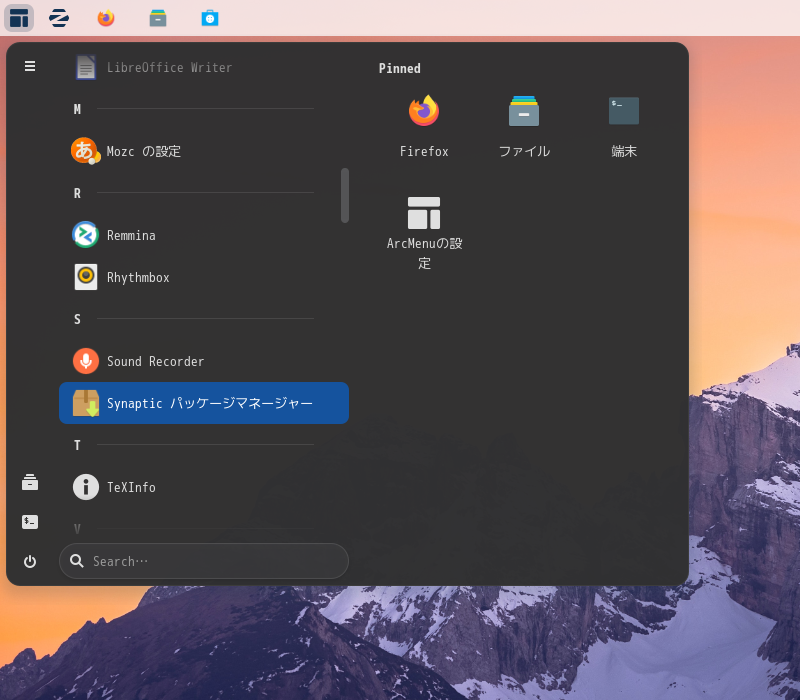Viewport: 800px width, 700px height.
Task: Click the Mozc settings app icon
Action: pos(85,151)
